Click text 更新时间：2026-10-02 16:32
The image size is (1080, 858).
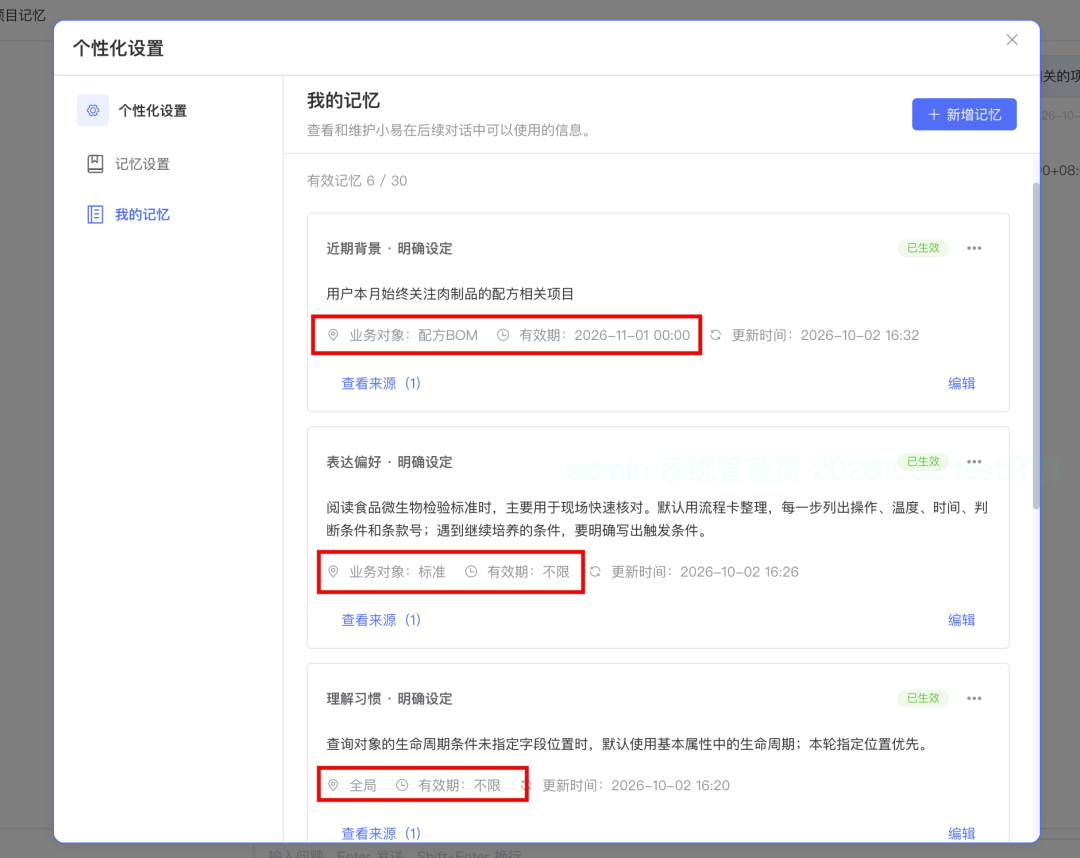825,335
